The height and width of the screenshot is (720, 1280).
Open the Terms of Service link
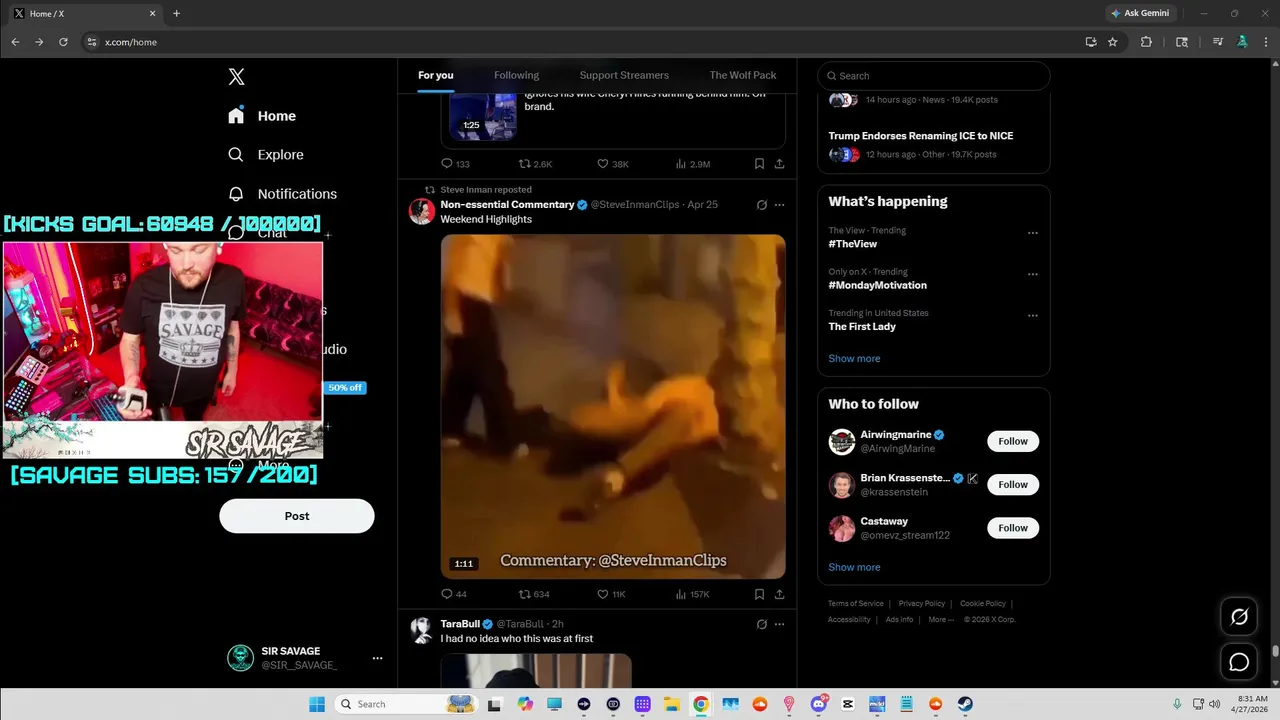pyautogui.click(x=855, y=604)
